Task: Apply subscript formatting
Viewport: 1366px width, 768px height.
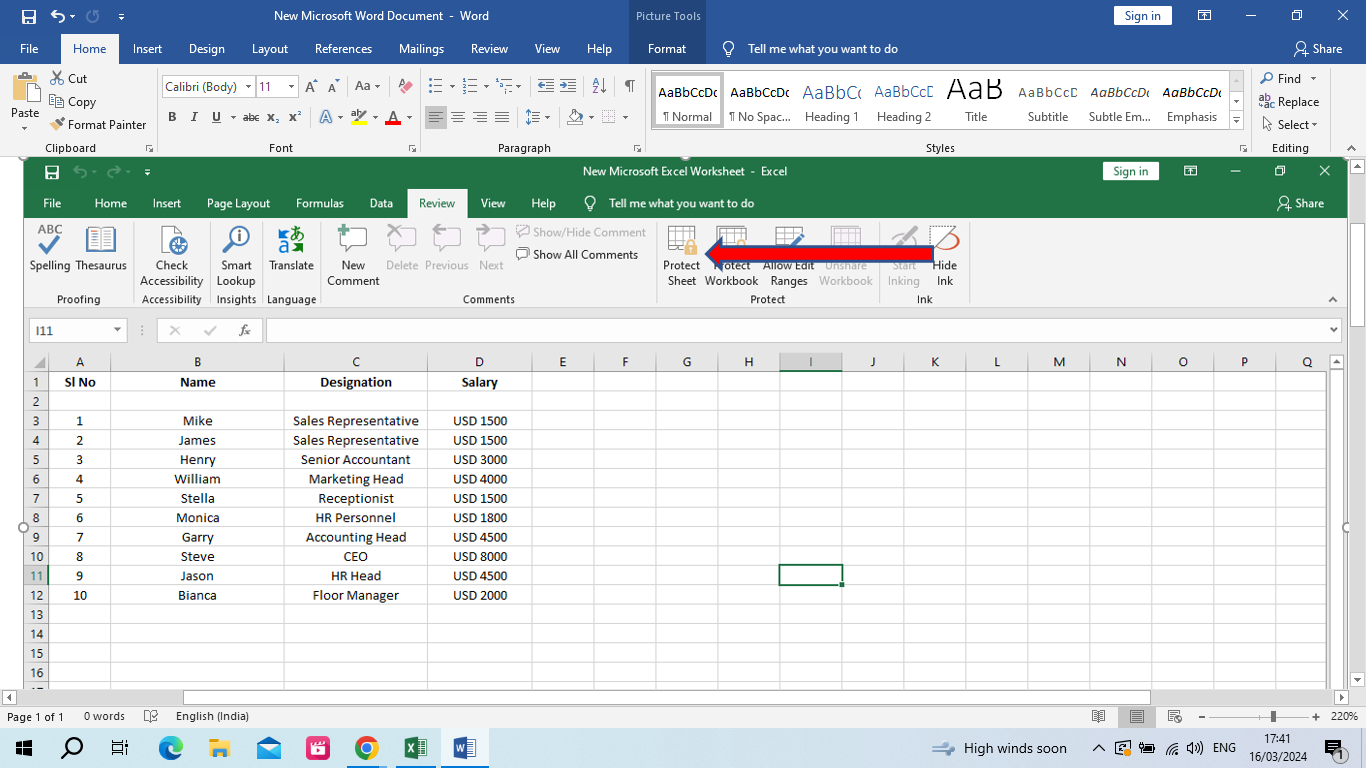Action: [x=275, y=117]
